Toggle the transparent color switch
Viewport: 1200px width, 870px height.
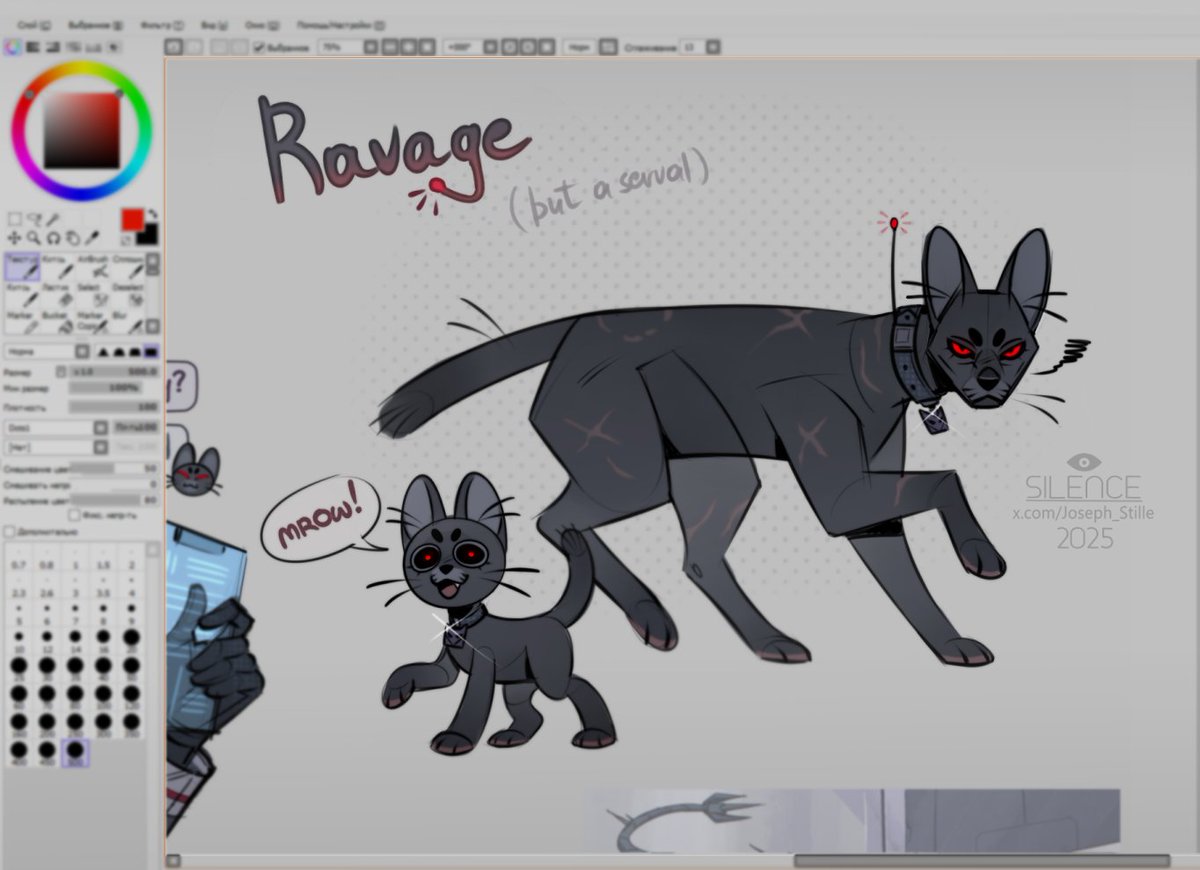tap(126, 240)
